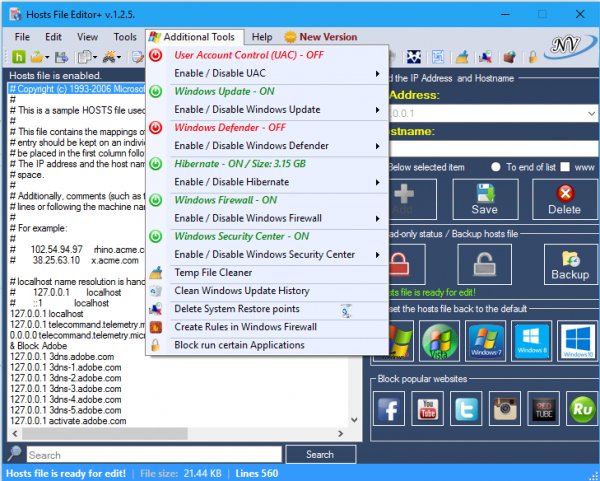This screenshot has height=481, width=600.
Task: Block Twitter using its icon
Action: 466,409
